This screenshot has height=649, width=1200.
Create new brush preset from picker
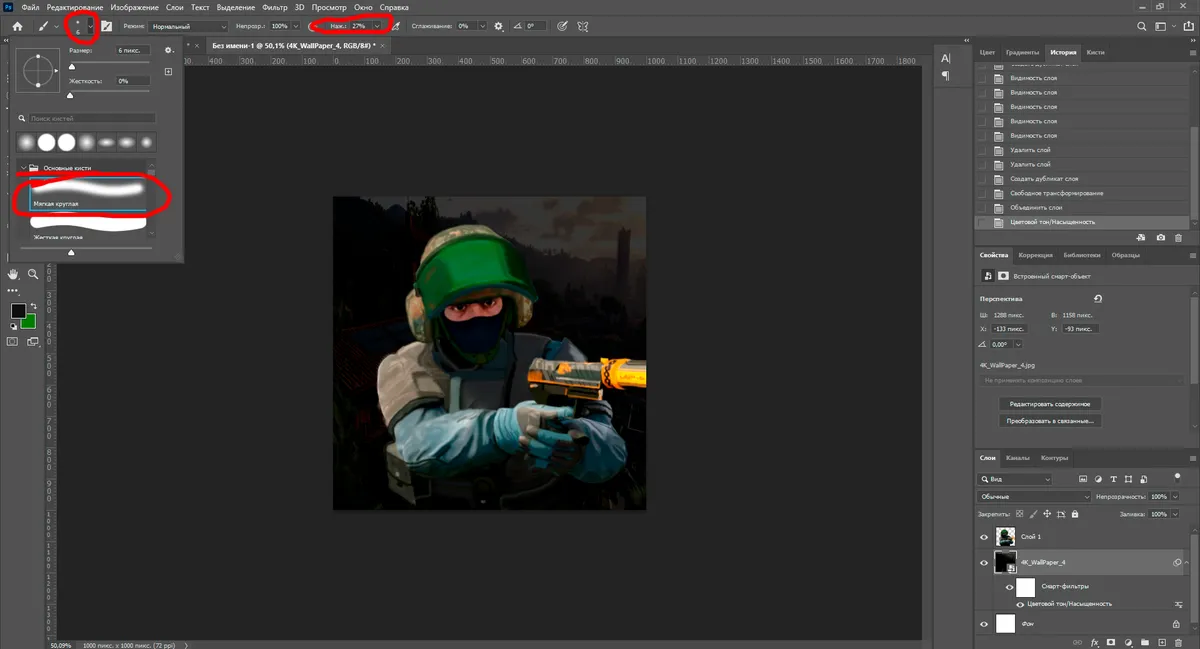coord(169,72)
